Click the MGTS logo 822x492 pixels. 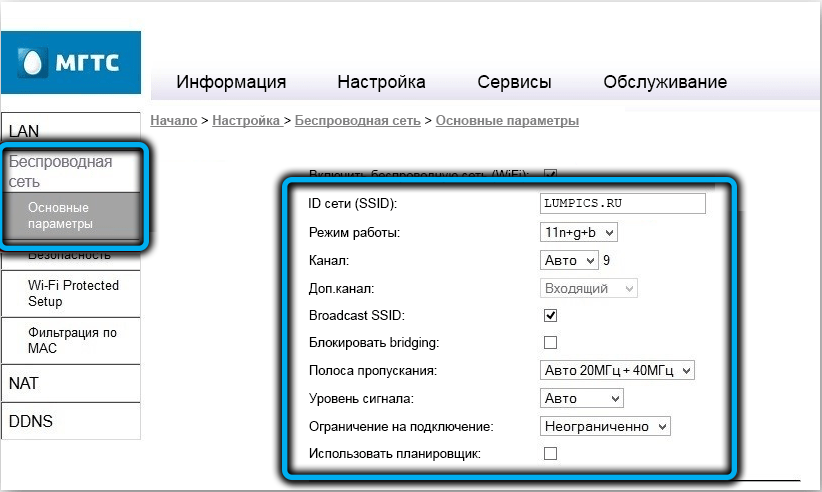(x=70, y=63)
